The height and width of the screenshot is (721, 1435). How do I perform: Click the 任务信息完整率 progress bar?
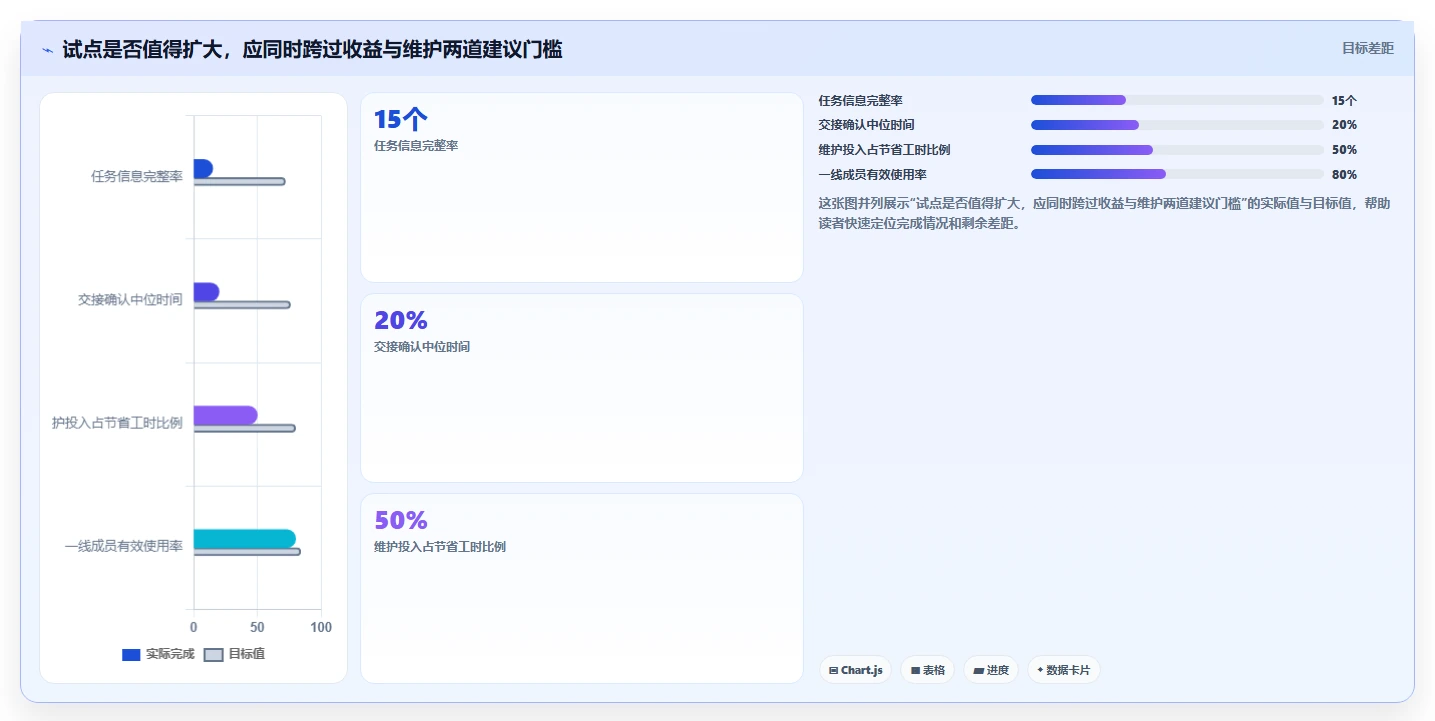coord(1177,100)
